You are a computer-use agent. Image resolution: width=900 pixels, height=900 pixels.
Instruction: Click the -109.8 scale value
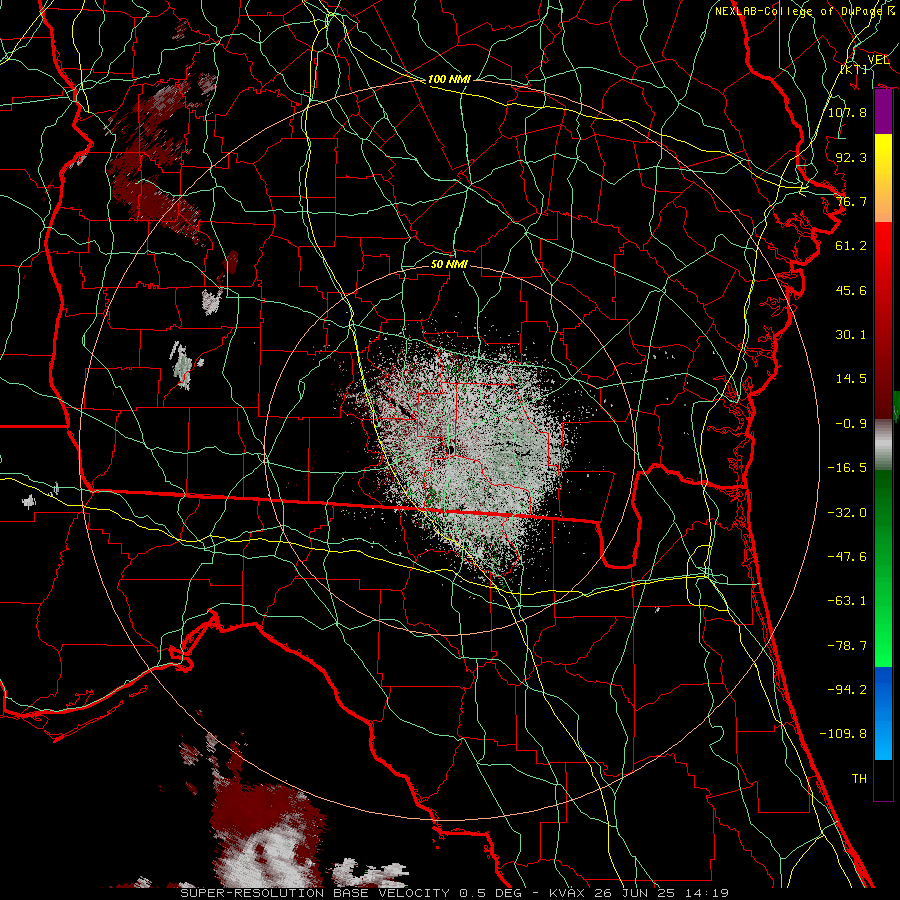[843, 734]
